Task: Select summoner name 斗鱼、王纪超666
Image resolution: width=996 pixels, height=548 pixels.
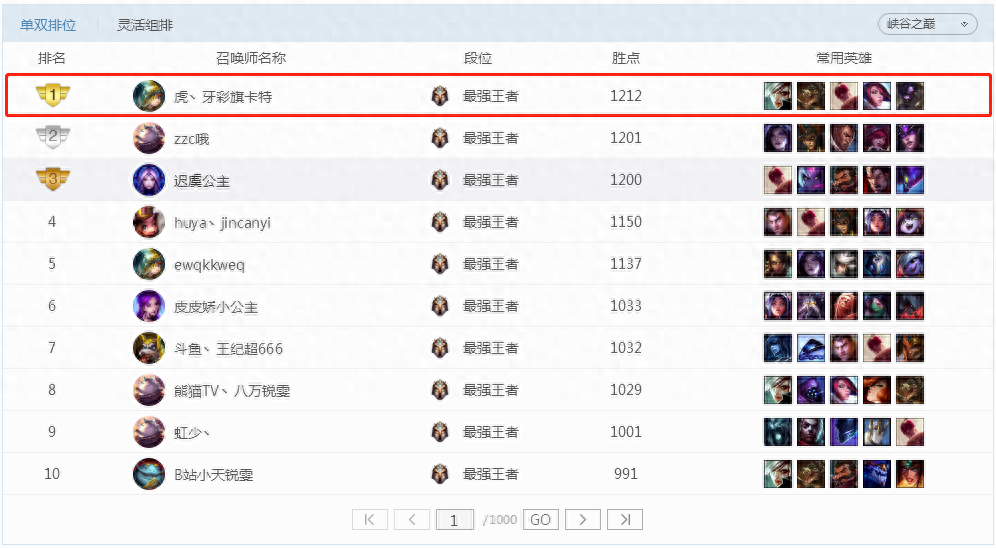Action: pos(229,348)
